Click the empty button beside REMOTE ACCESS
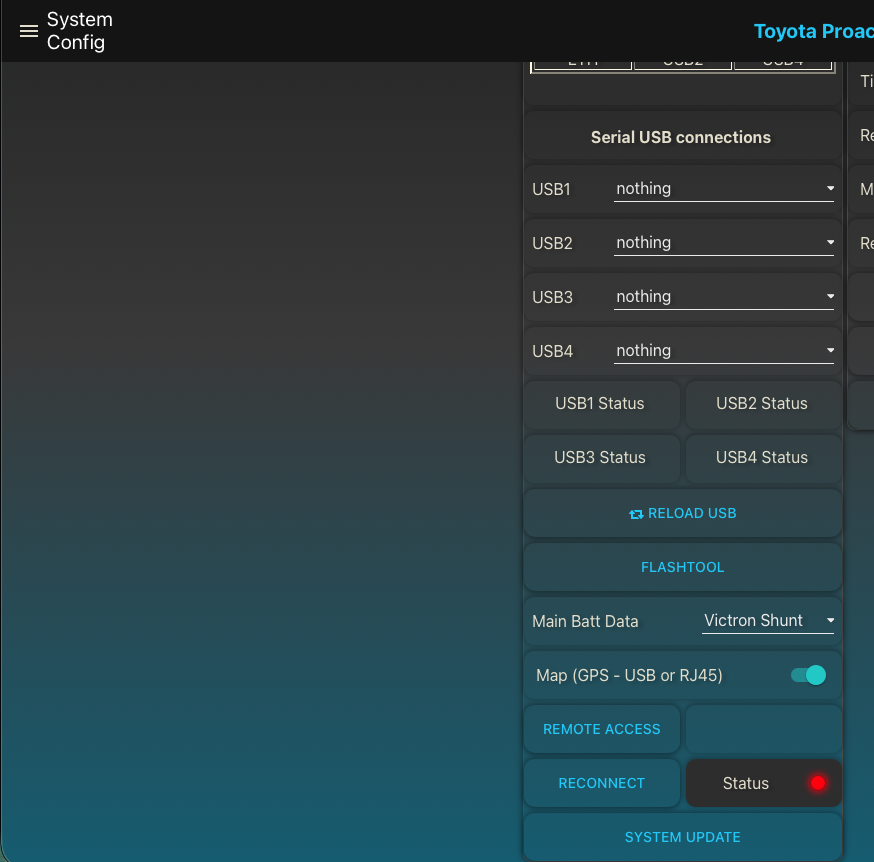The height and width of the screenshot is (862, 874). [763, 729]
